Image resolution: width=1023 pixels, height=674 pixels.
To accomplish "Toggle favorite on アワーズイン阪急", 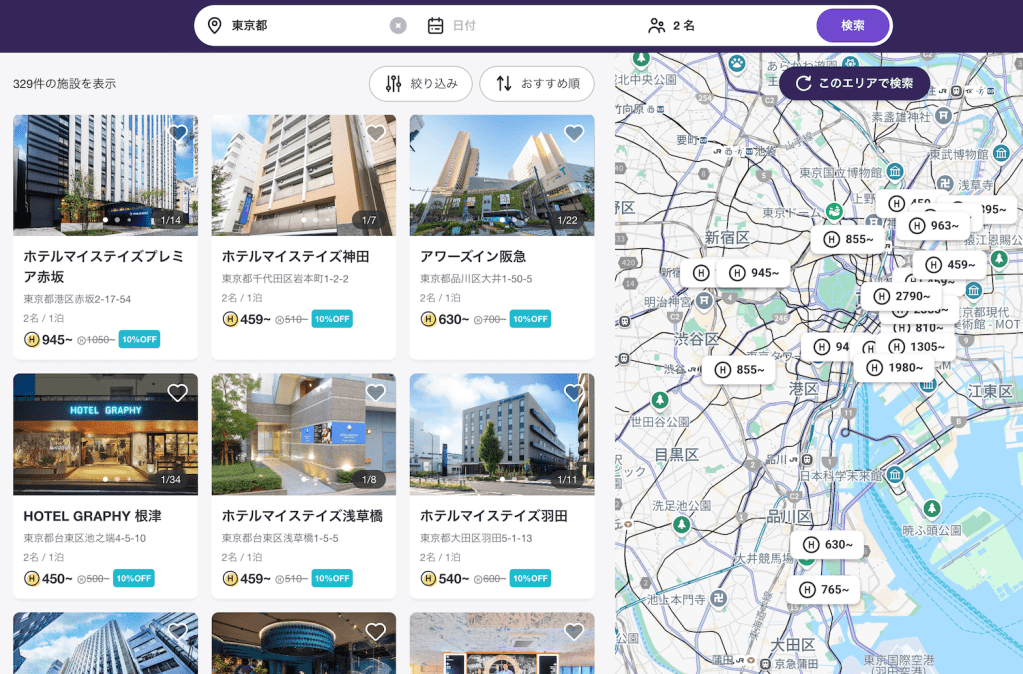I will click(x=574, y=131).
